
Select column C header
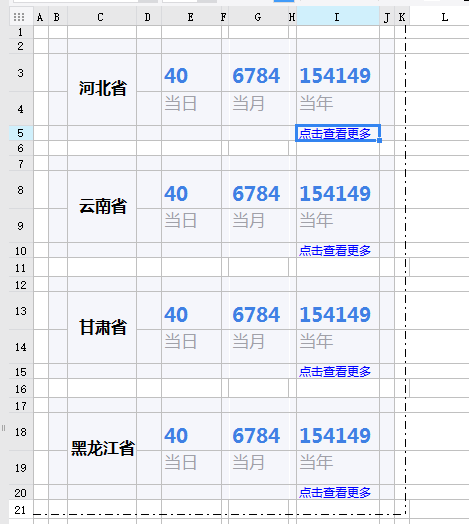click(102, 17)
